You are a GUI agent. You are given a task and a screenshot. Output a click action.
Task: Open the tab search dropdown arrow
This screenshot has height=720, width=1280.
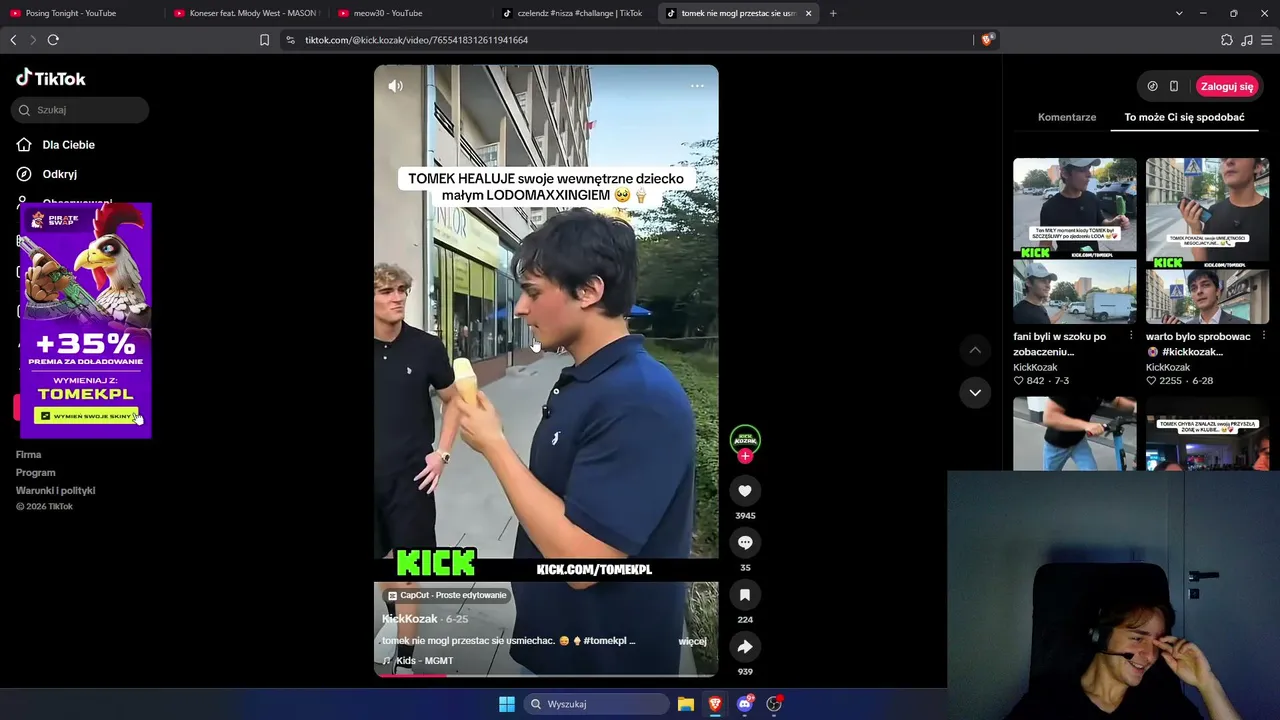1179,13
